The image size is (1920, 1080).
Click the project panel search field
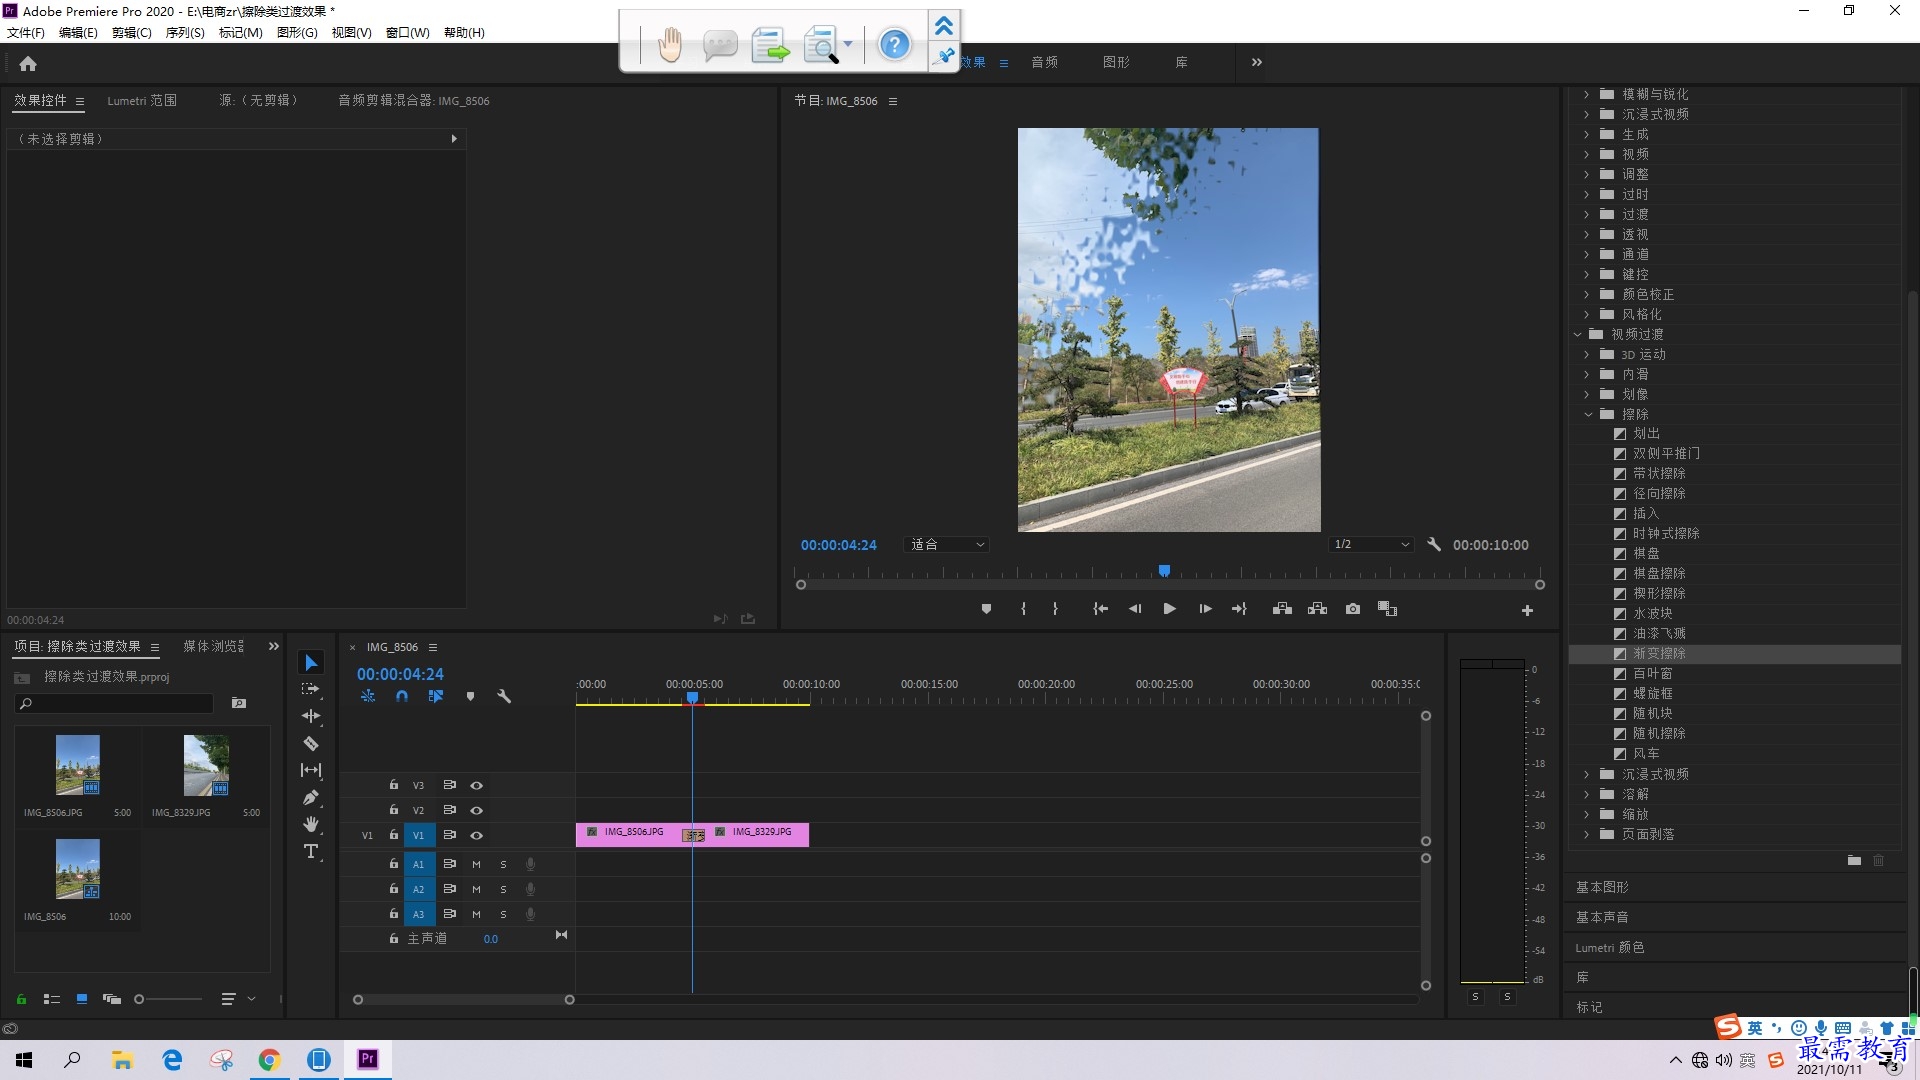(x=115, y=703)
